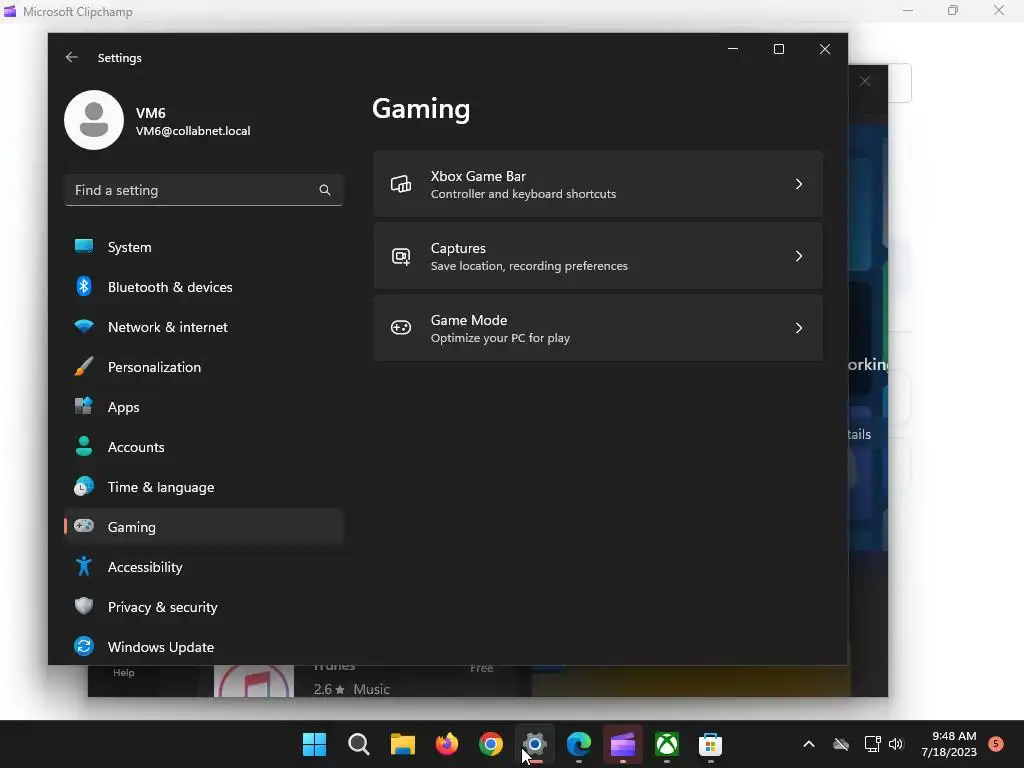The height and width of the screenshot is (768, 1024).
Task: Open Microsoft Store from the taskbar
Action: click(x=711, y=744)
